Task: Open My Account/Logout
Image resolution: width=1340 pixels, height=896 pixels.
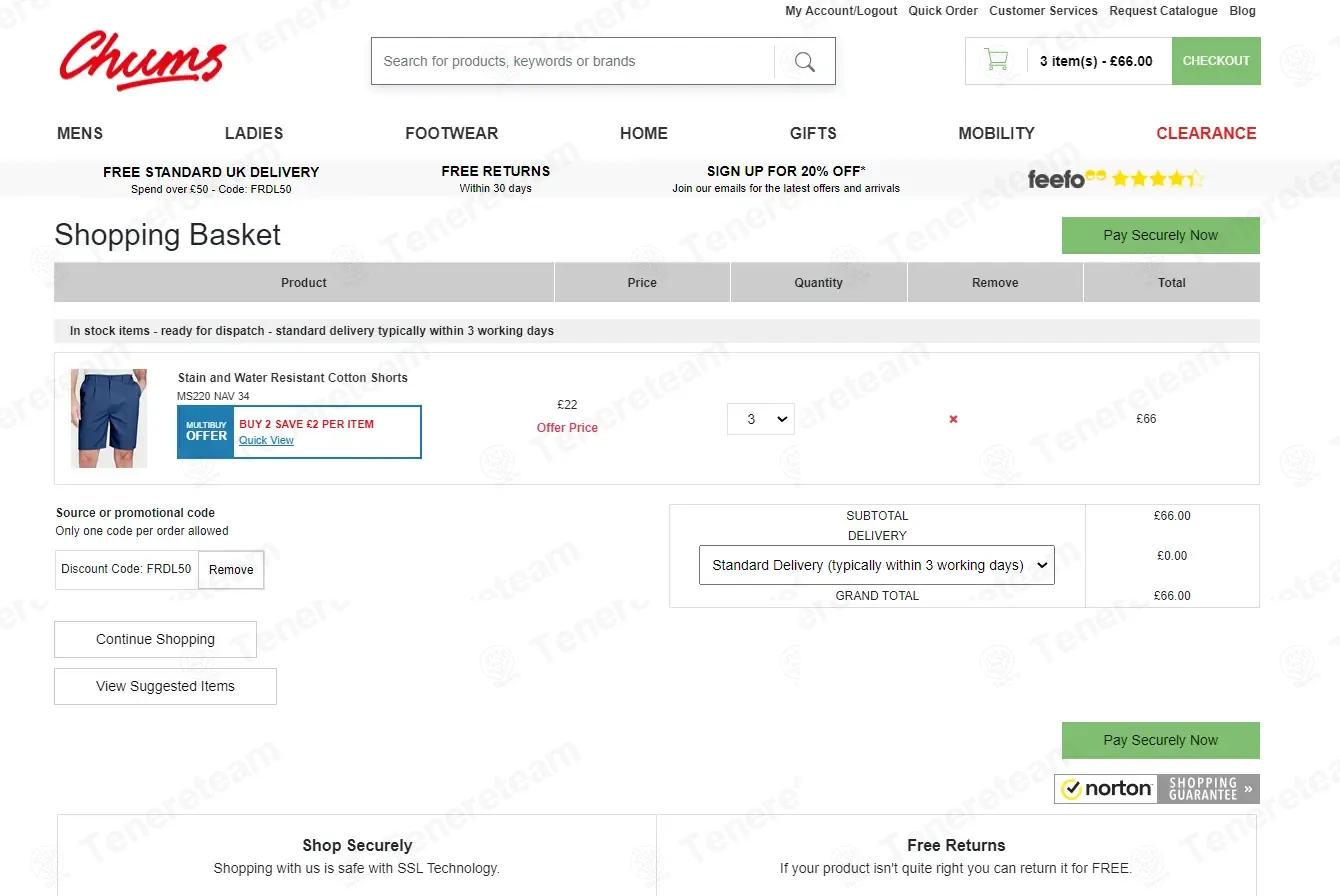Action: pyautogui.click(x=841, y=11)
